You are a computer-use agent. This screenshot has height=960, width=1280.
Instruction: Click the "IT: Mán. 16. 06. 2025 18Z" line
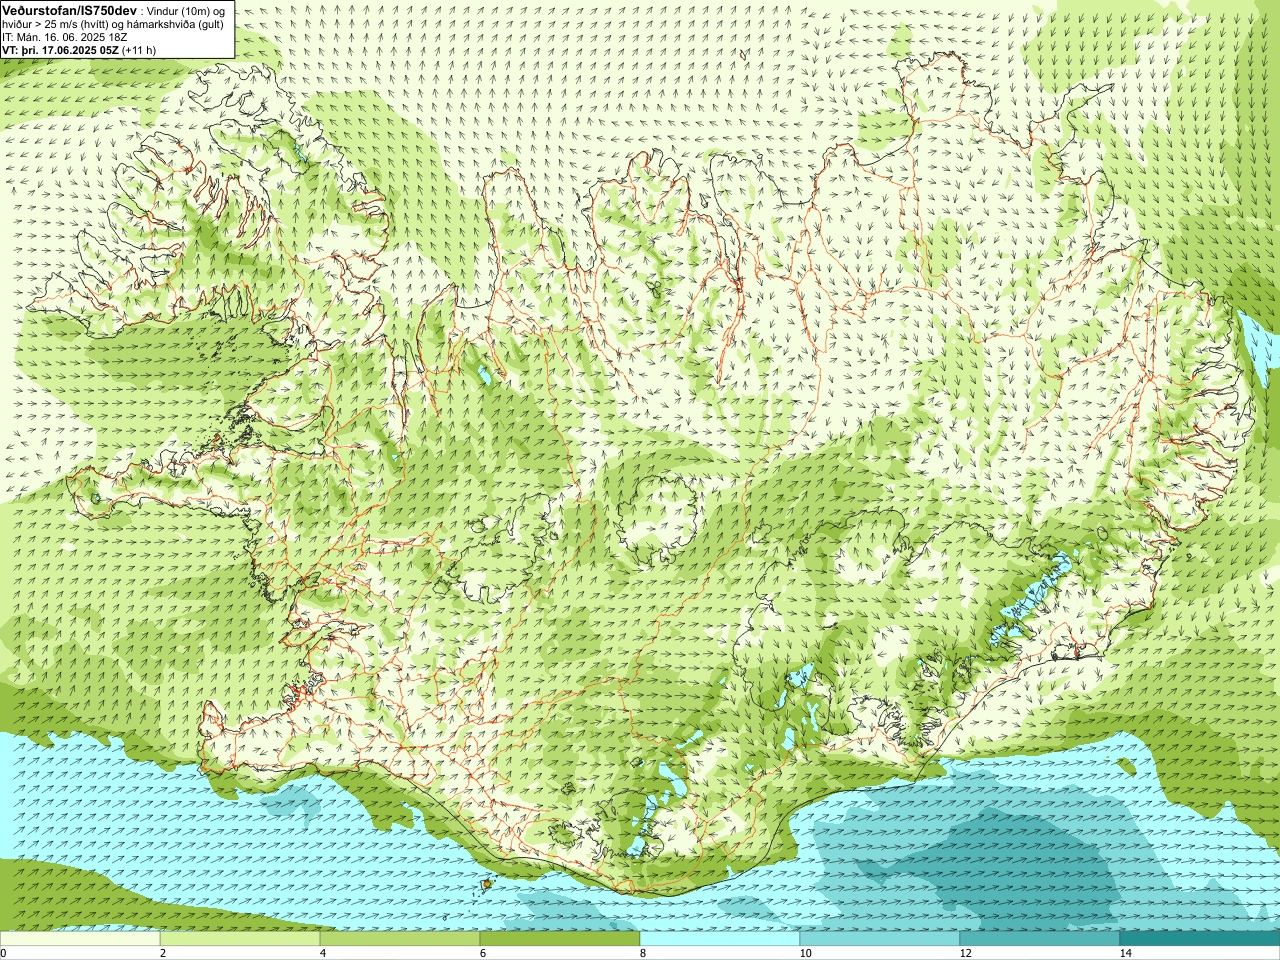(x=64, y=37)
